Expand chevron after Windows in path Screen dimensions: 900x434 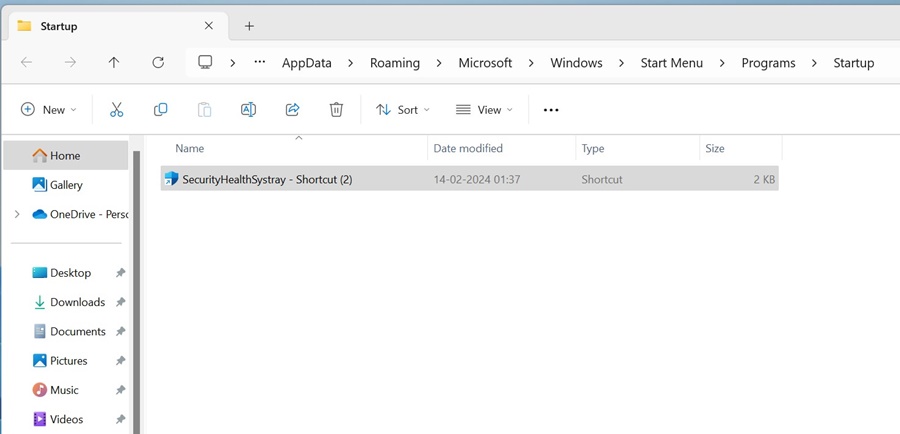(x=622, y=63)
